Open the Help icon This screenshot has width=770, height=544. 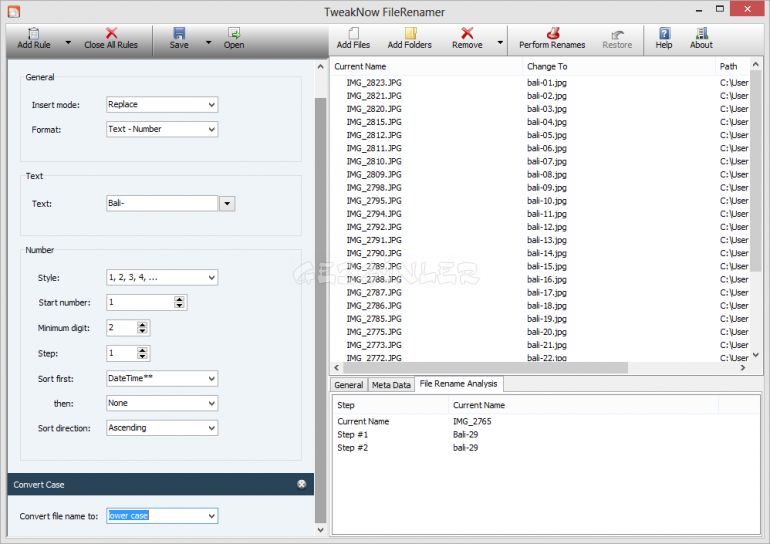click(664, 33)
